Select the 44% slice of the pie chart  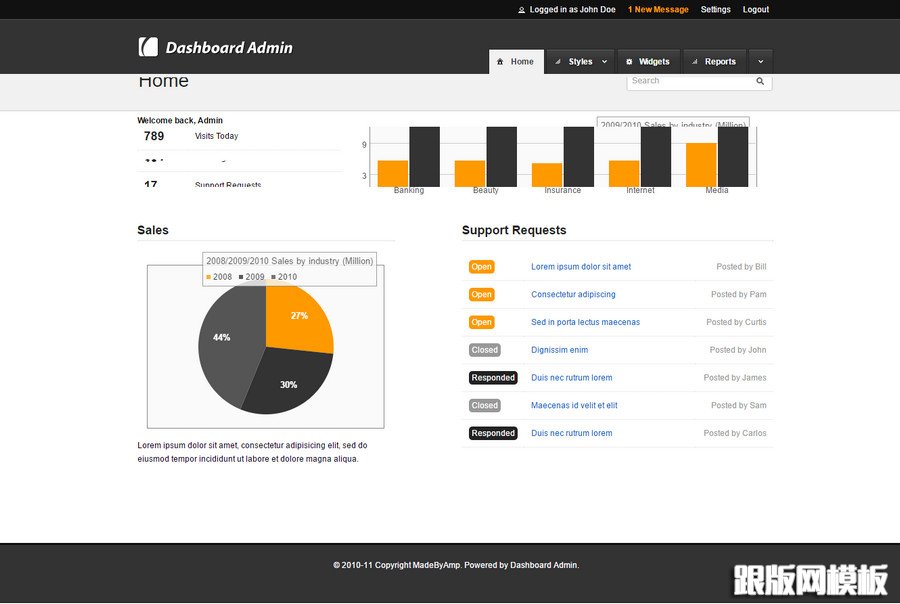[220, 338]
